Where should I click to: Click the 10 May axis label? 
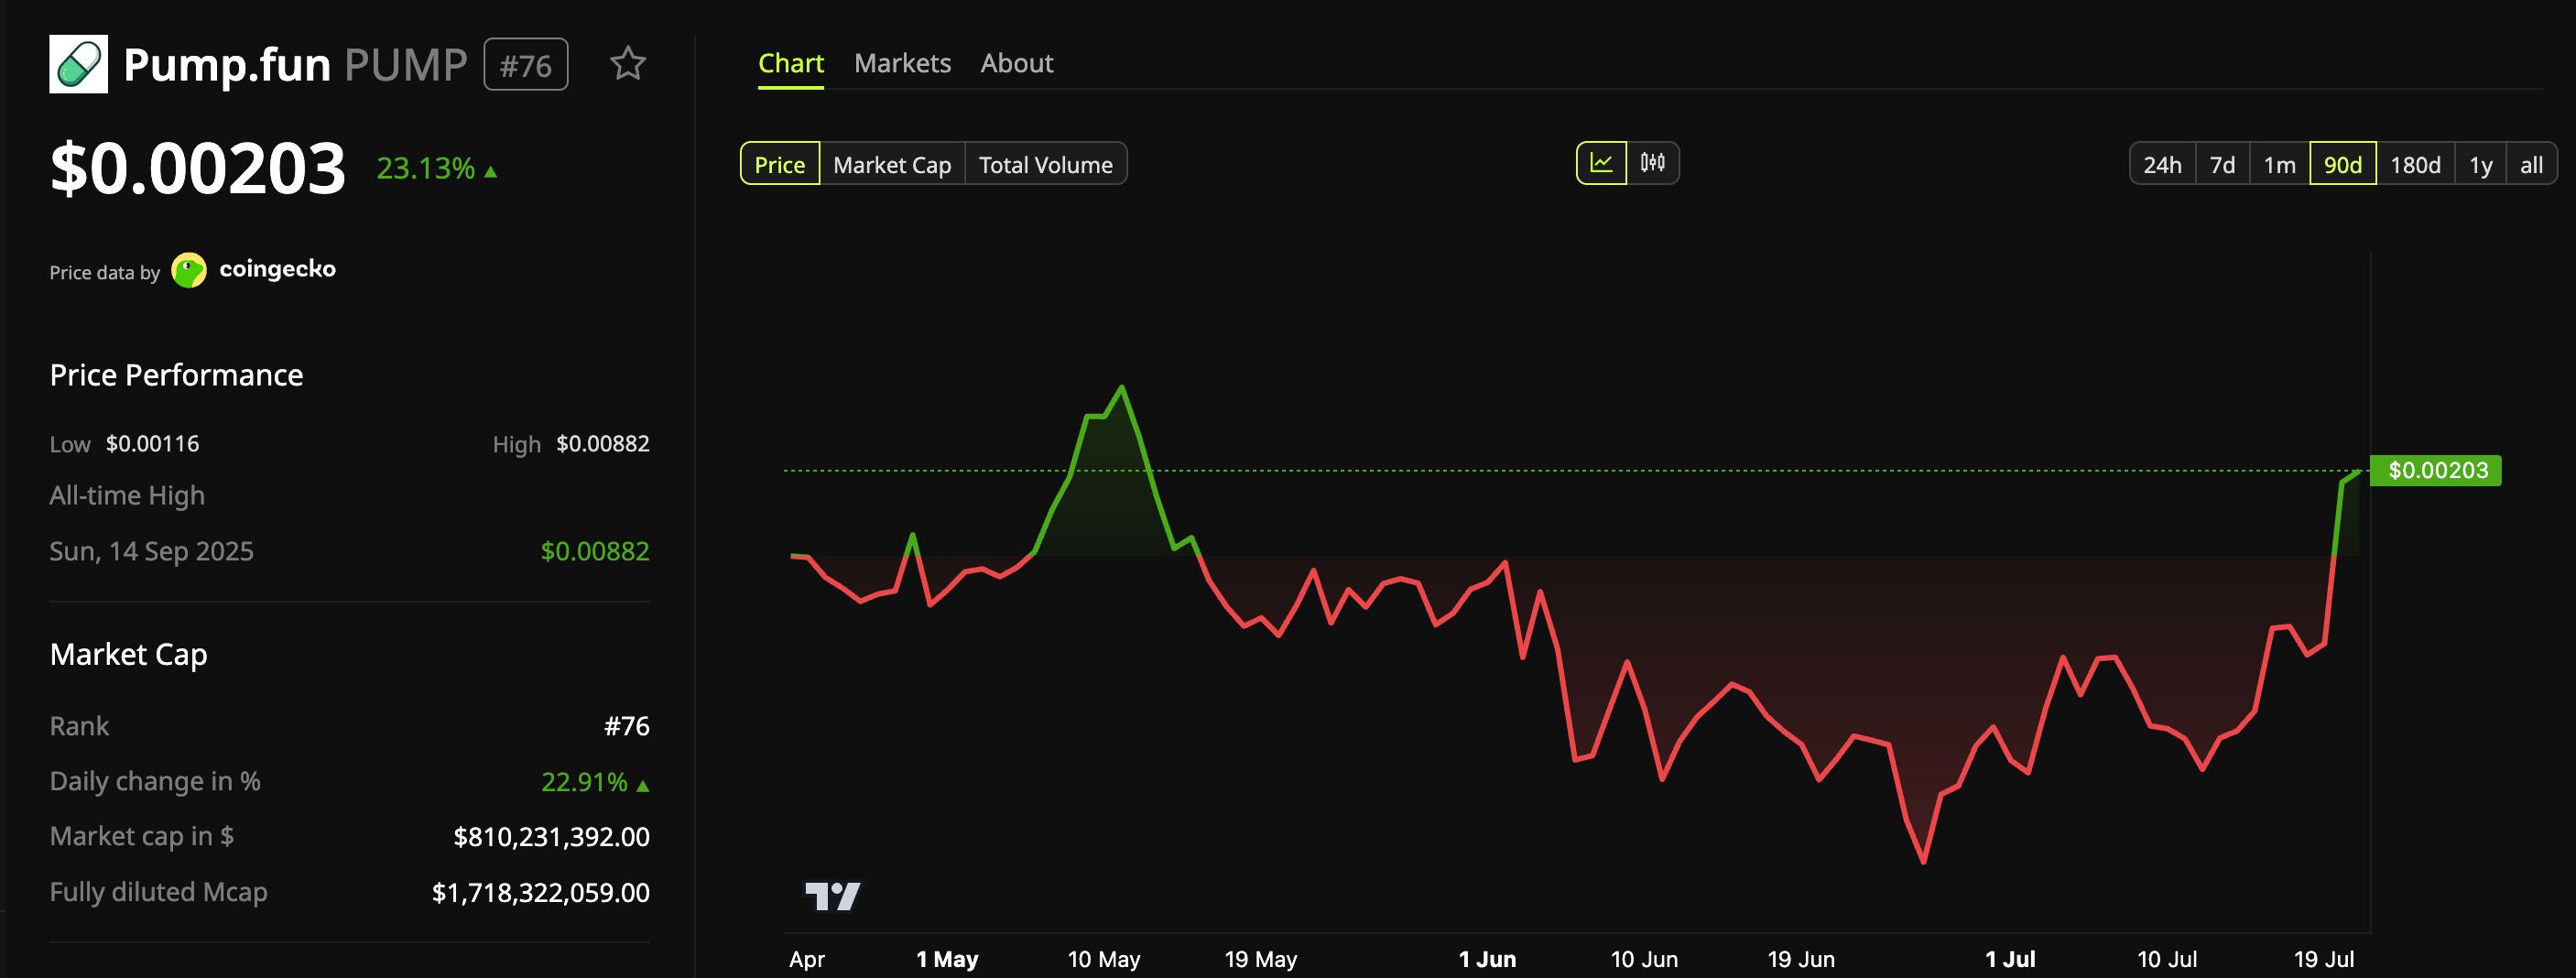point(1103,959)
